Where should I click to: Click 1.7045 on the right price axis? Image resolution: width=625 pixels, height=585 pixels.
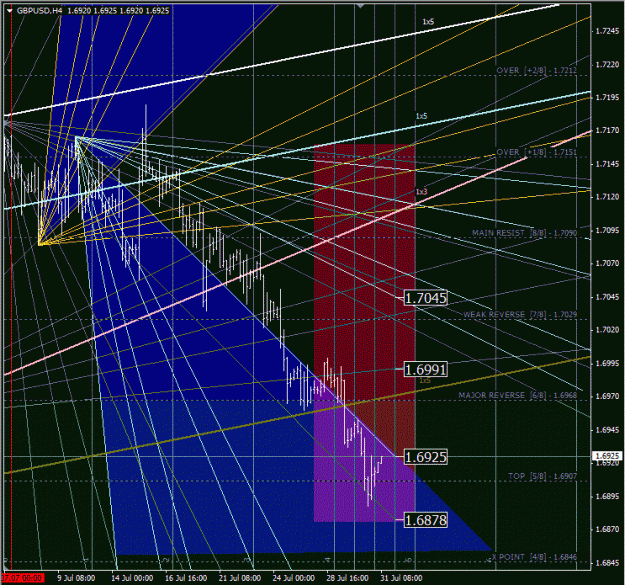click(x=607, y=297)
